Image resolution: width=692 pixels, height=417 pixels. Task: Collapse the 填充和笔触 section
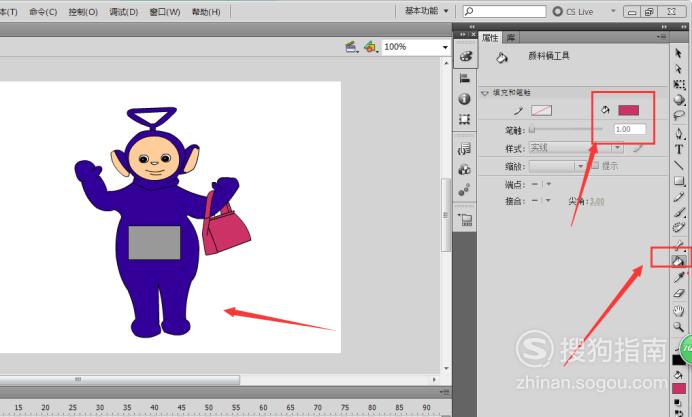[x=485, y=93]
